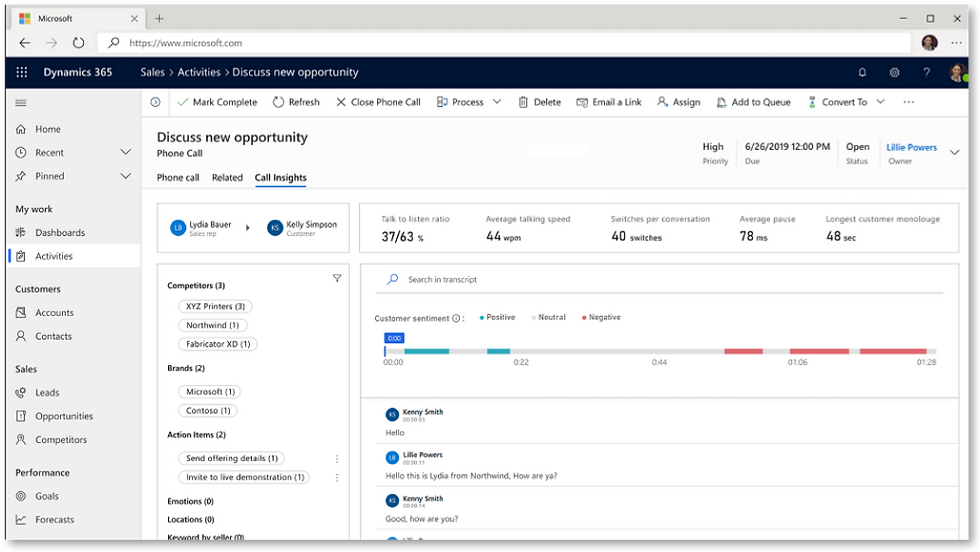
Task: Click Send offering details action item
Action: [x=231, y=458]
